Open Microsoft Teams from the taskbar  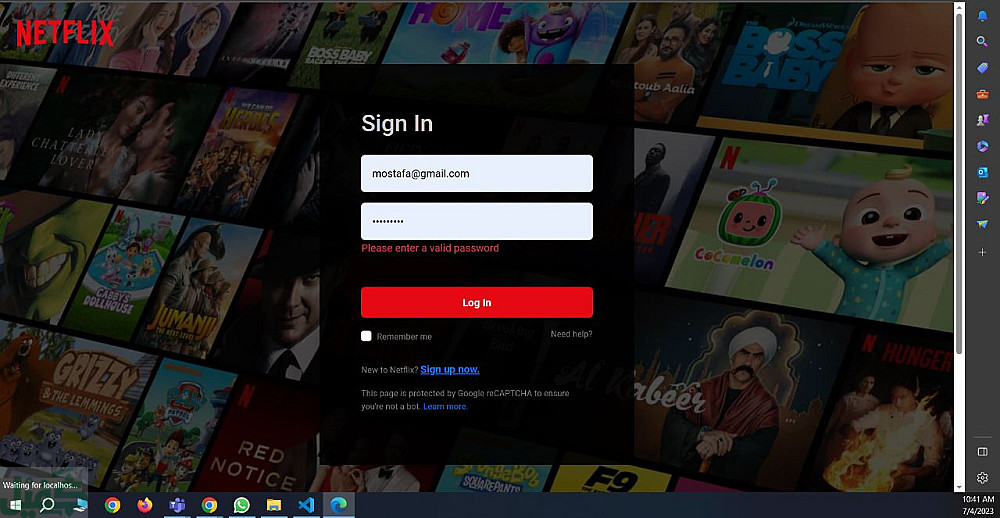[x=177, y=505]
